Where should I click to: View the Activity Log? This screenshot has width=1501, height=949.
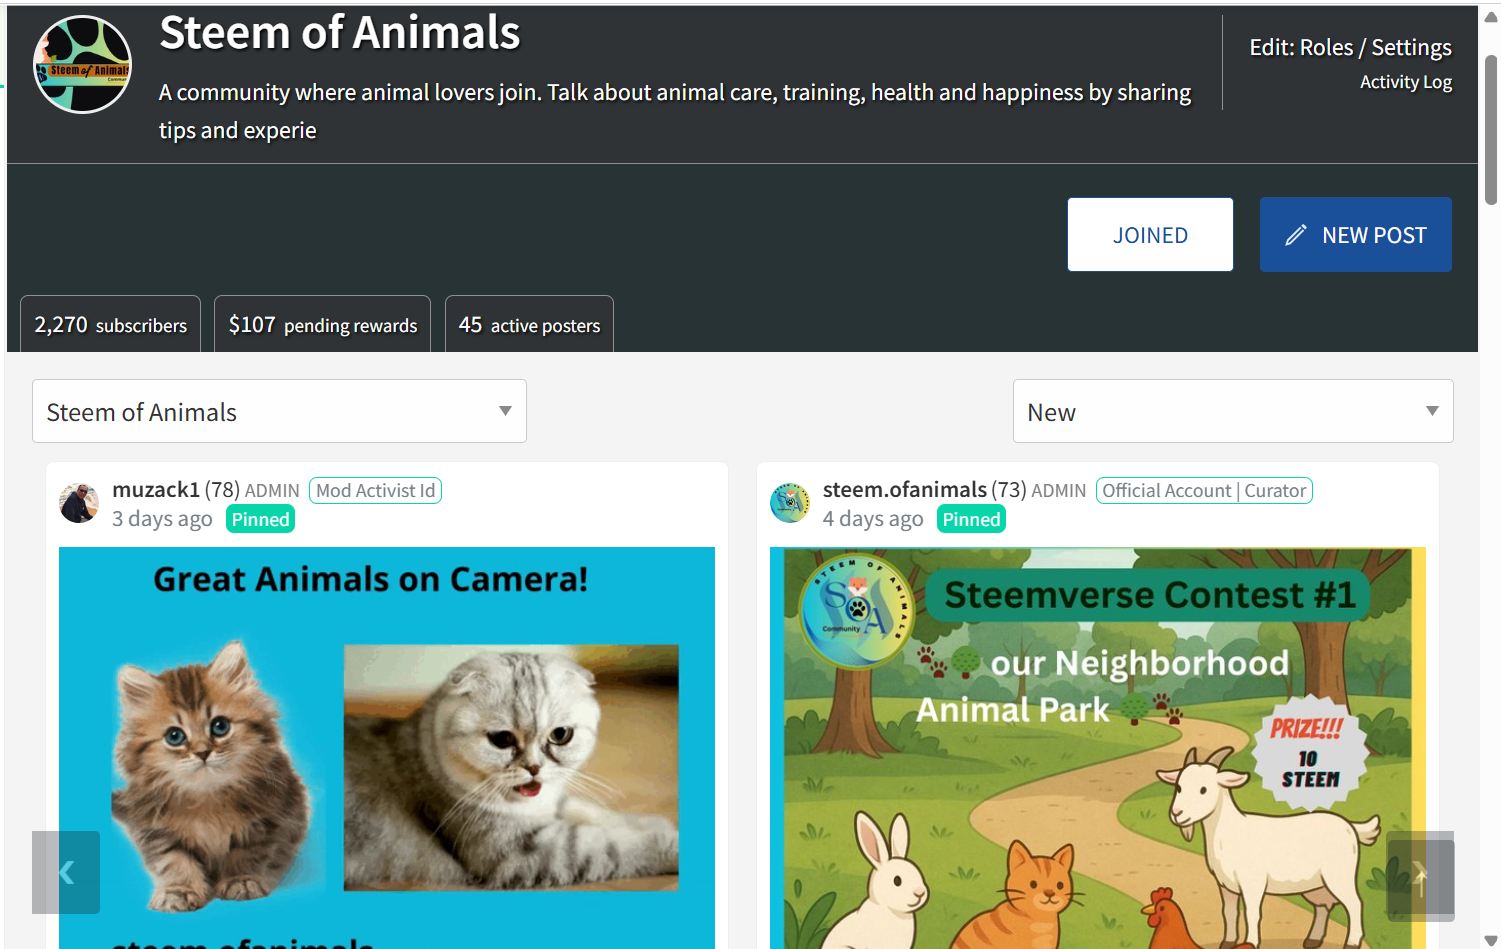point(1405,82)
